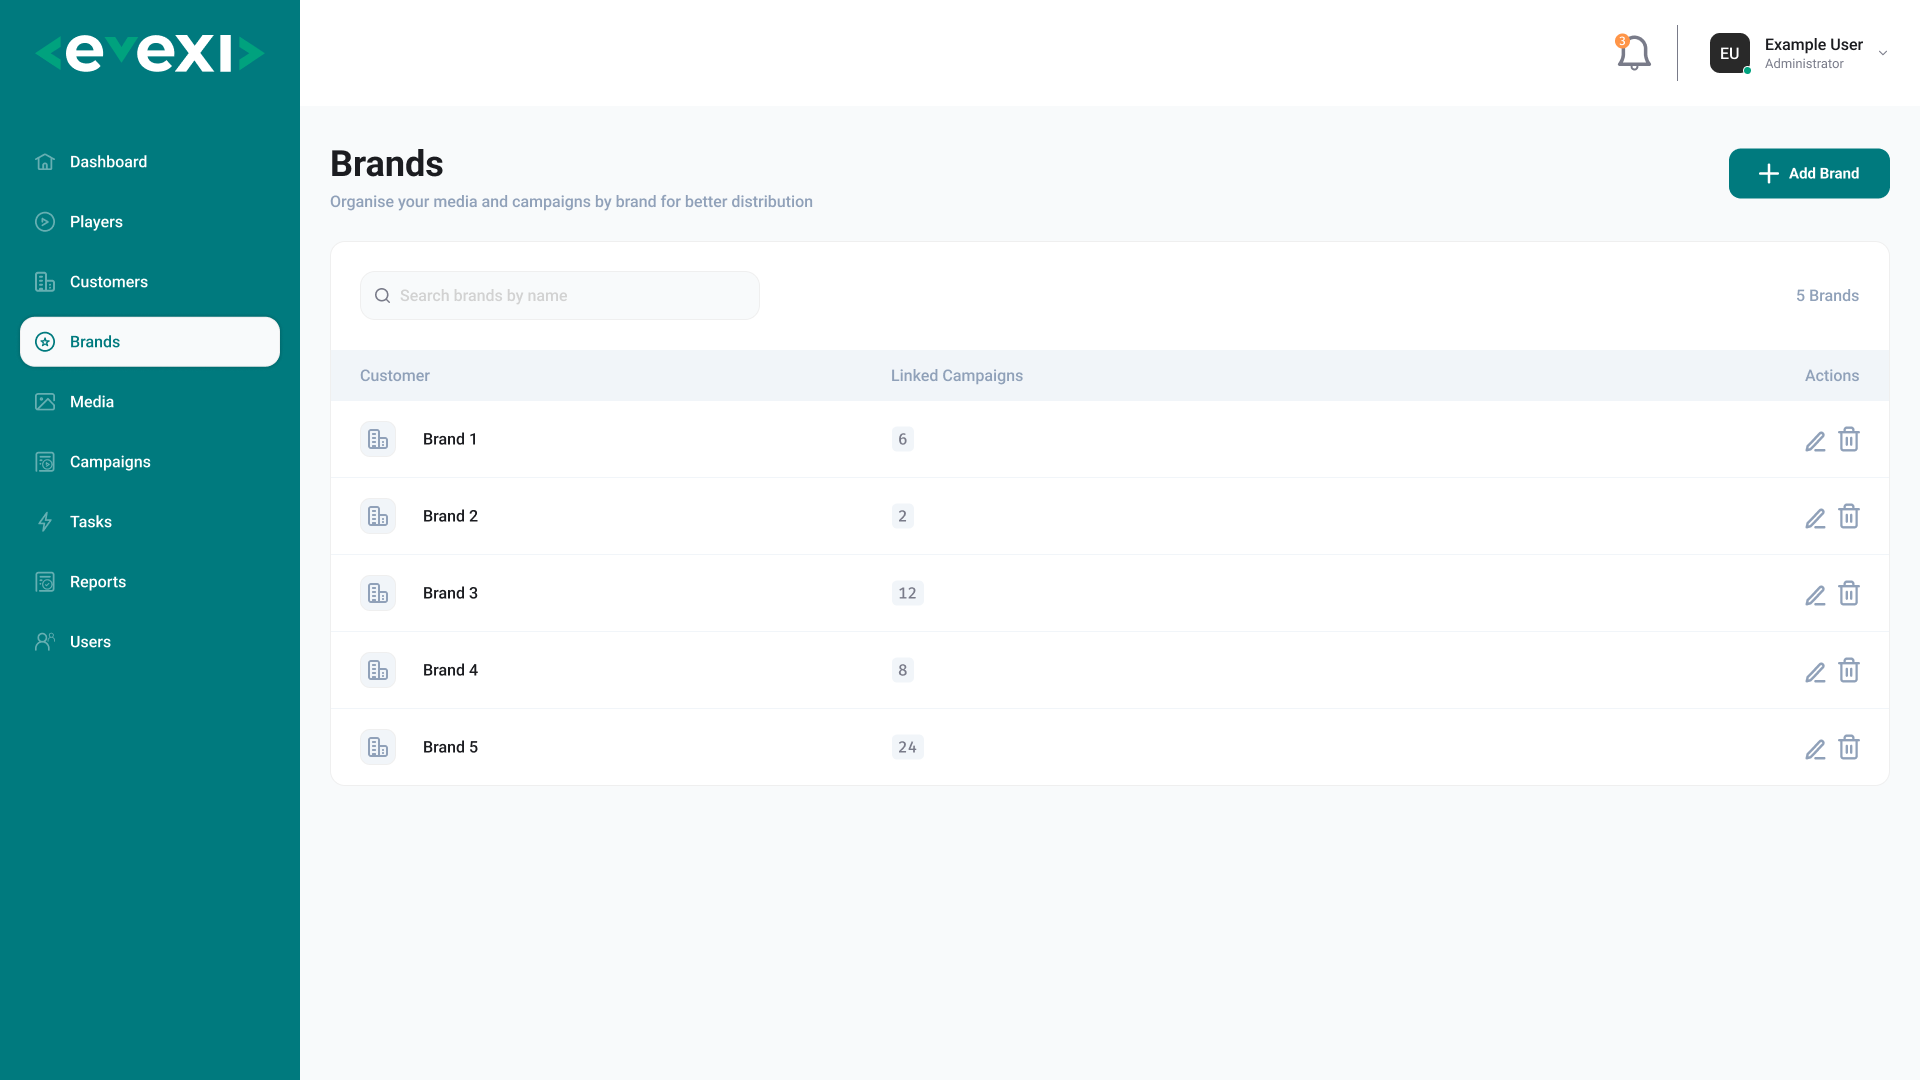
Task: Click the Brand 1 building icon
Action: point(378,439)
